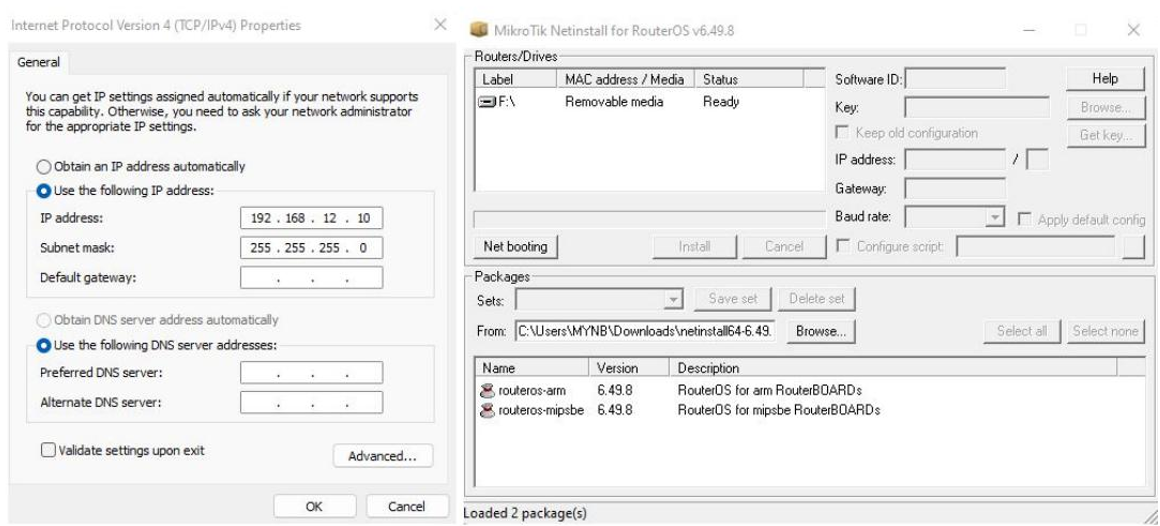Confirm IPv4 settings with OK
This screenshot has height=526, width=1160.
[314, 507]
